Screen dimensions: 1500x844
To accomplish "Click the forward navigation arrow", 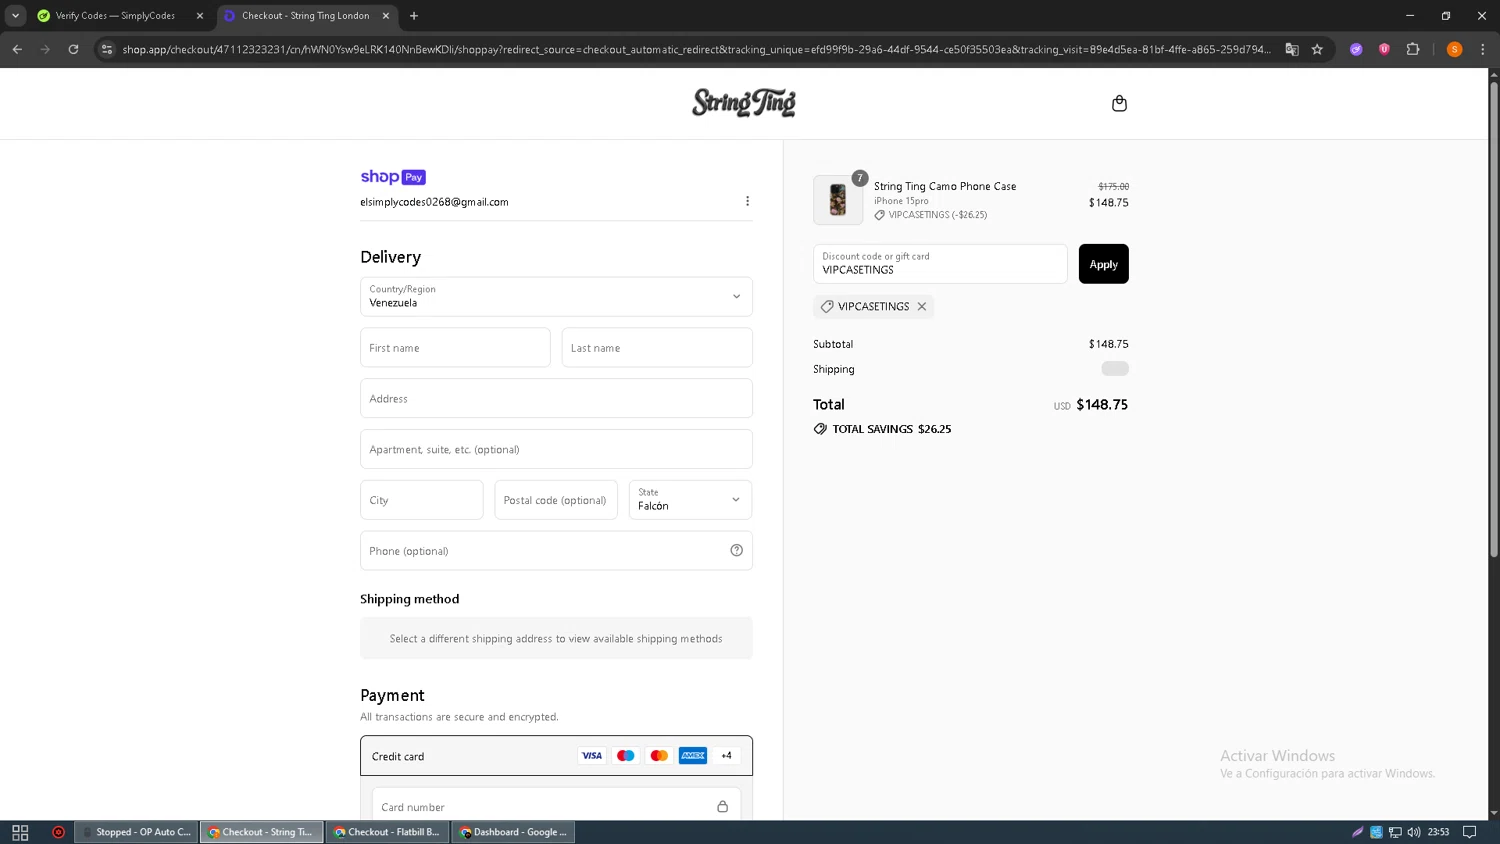I will 45,49.
